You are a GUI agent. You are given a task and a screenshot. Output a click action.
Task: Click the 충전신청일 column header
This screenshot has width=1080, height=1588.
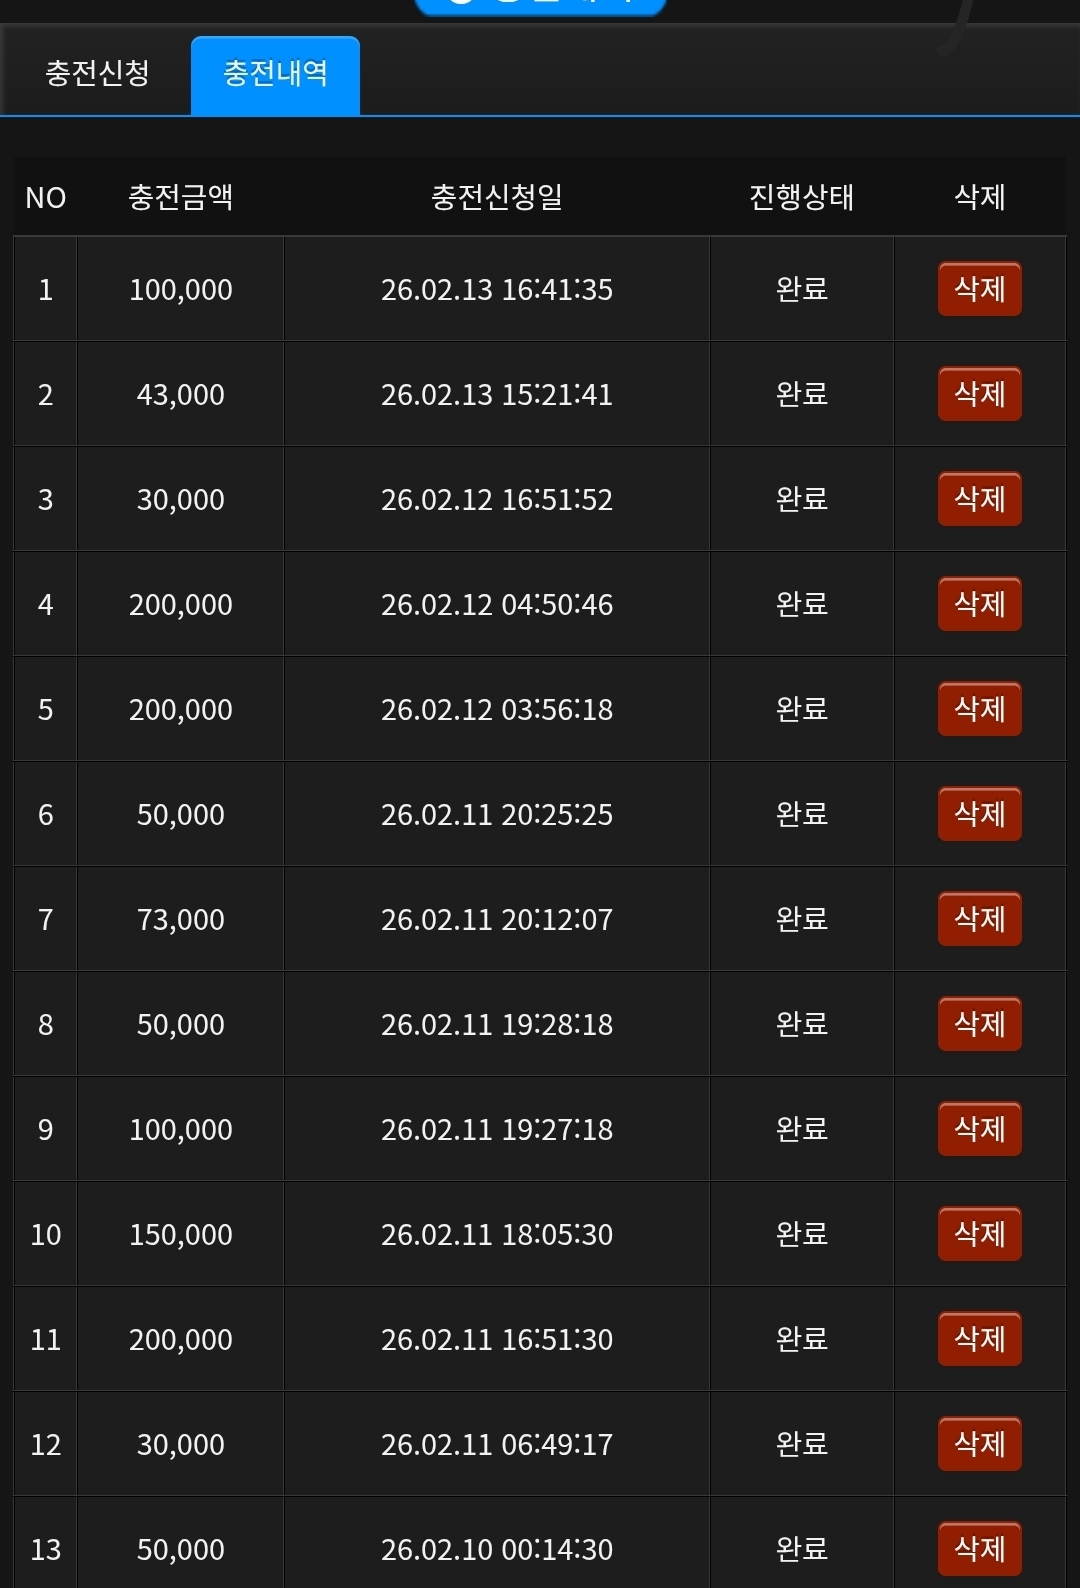(496, 197)
